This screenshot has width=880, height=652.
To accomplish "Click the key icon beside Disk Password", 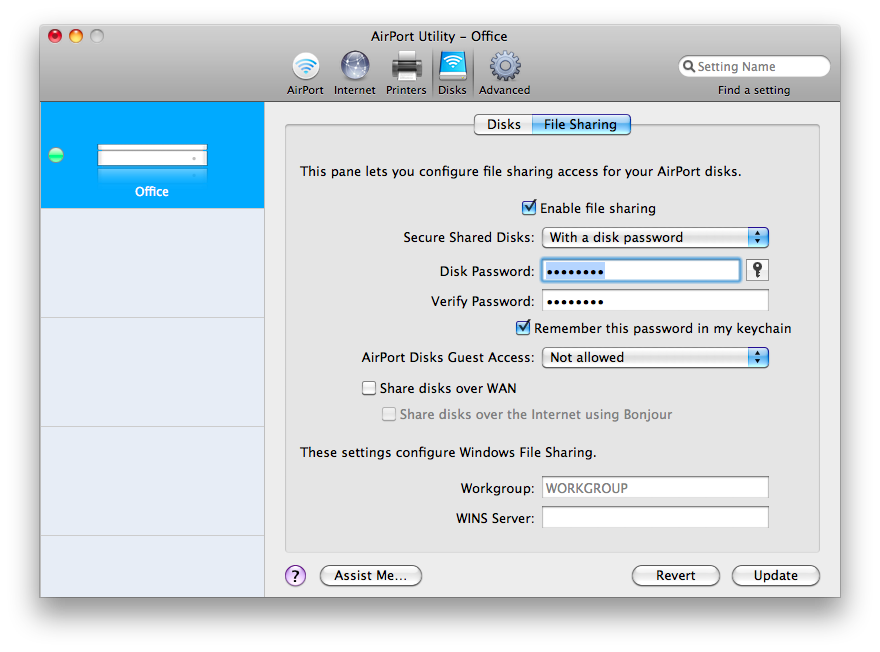I will click(757, 270).
